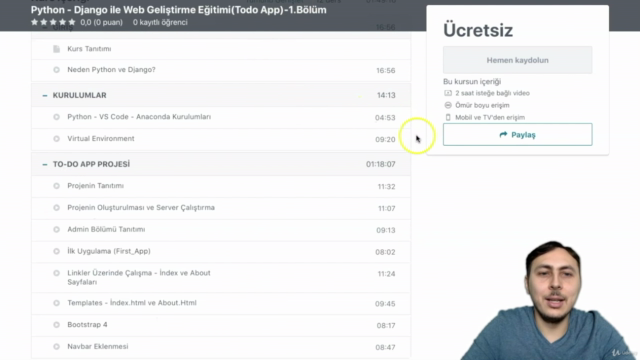Click the Bu kursun içeriği label

472,82
